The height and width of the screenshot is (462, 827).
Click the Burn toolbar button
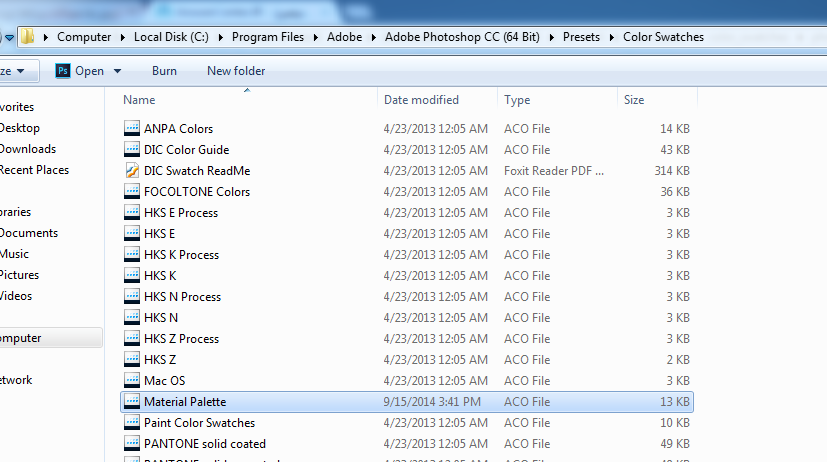[164, 71]
